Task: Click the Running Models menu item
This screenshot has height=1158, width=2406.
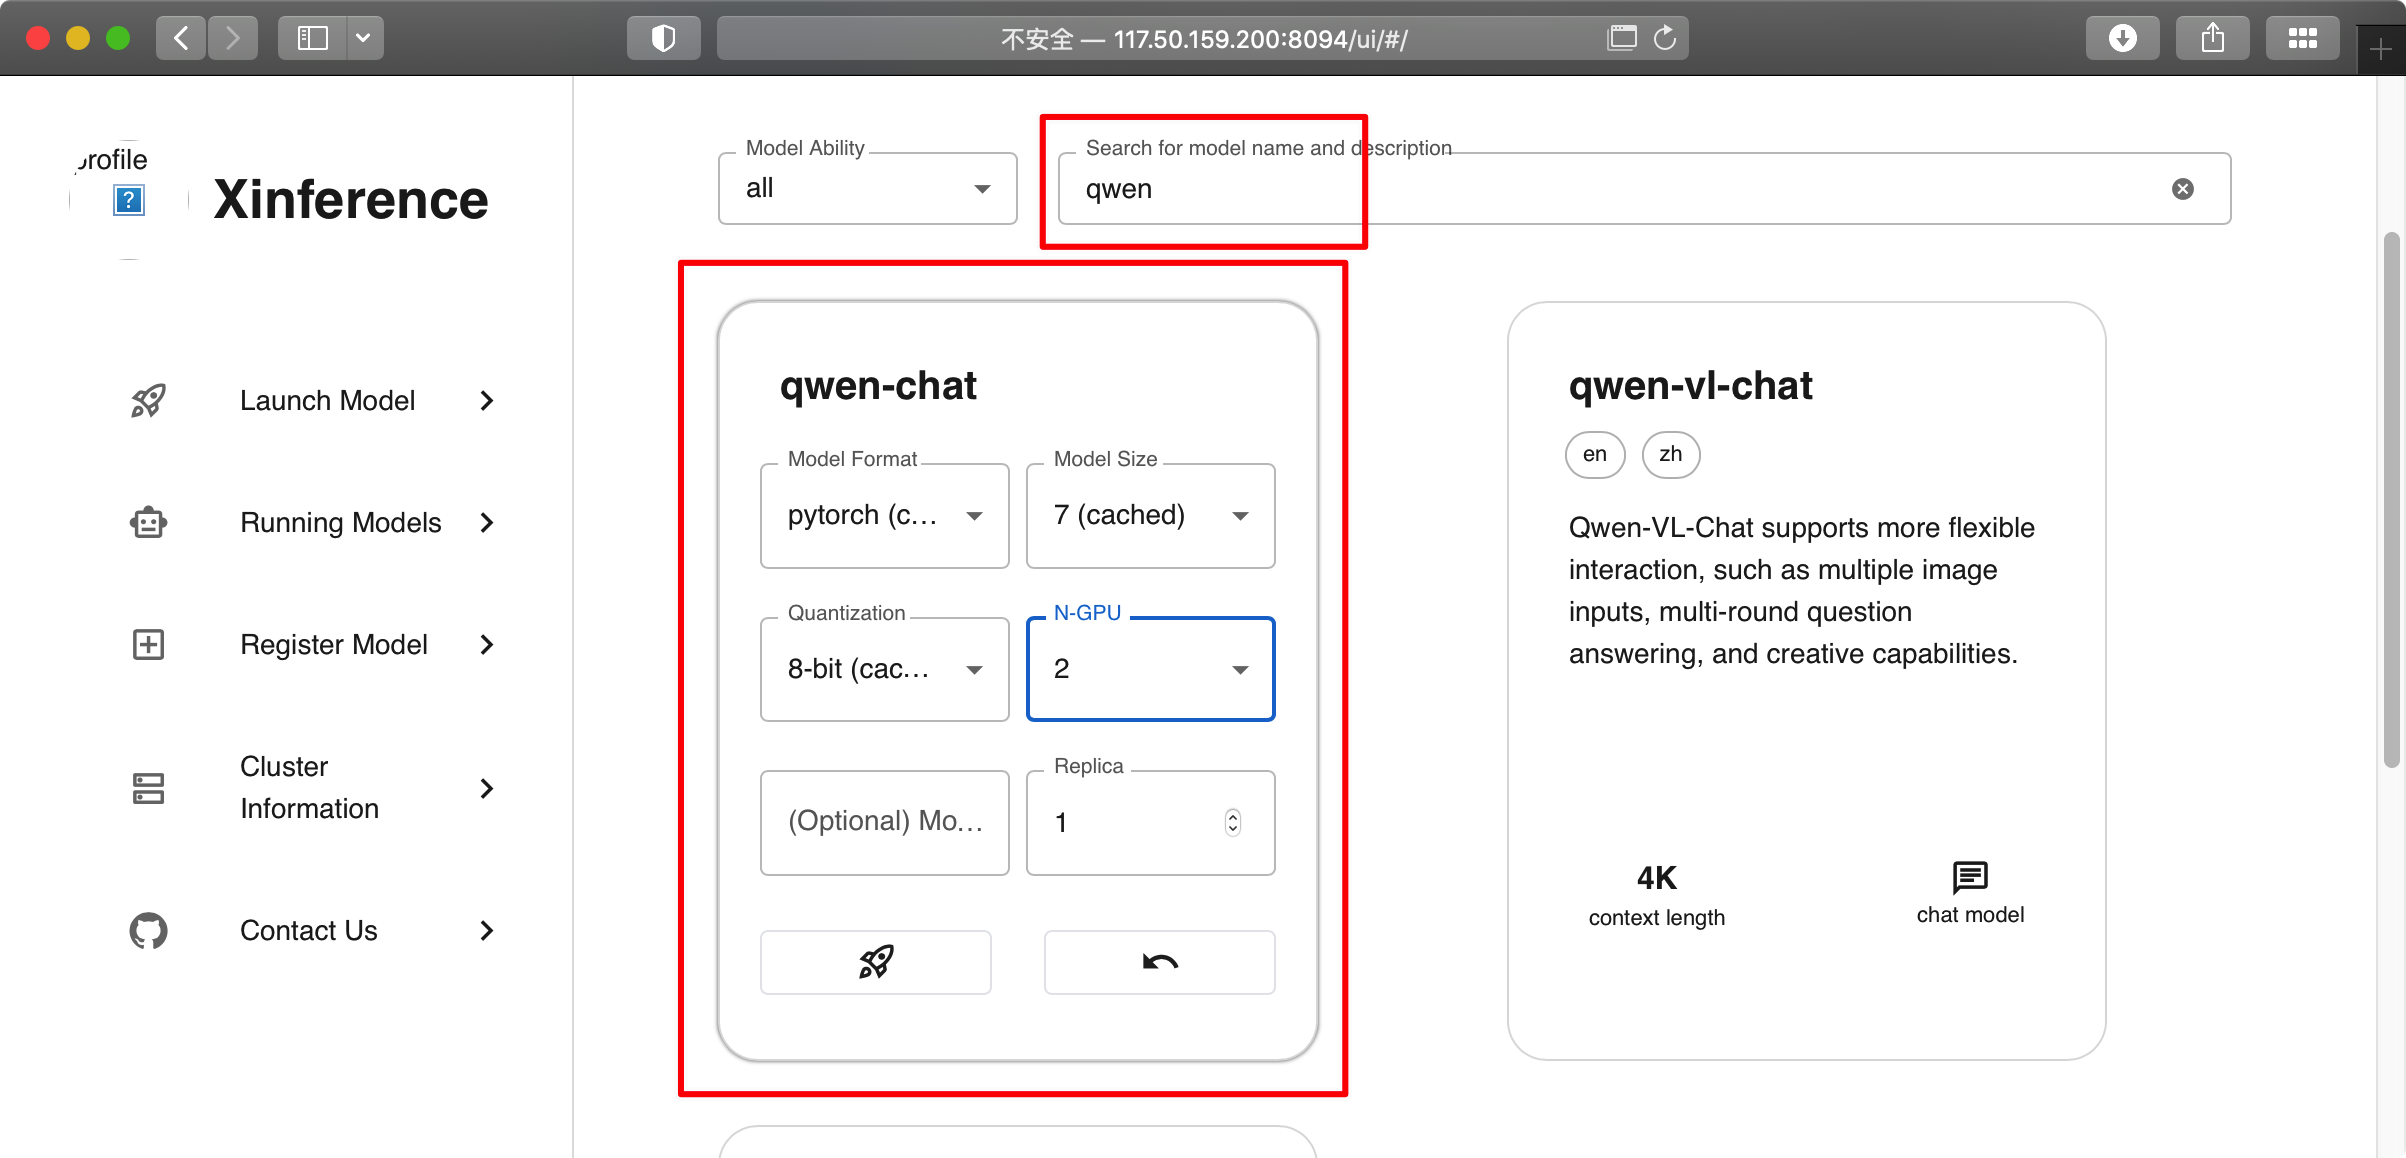Action: click(x=339, y=521)
